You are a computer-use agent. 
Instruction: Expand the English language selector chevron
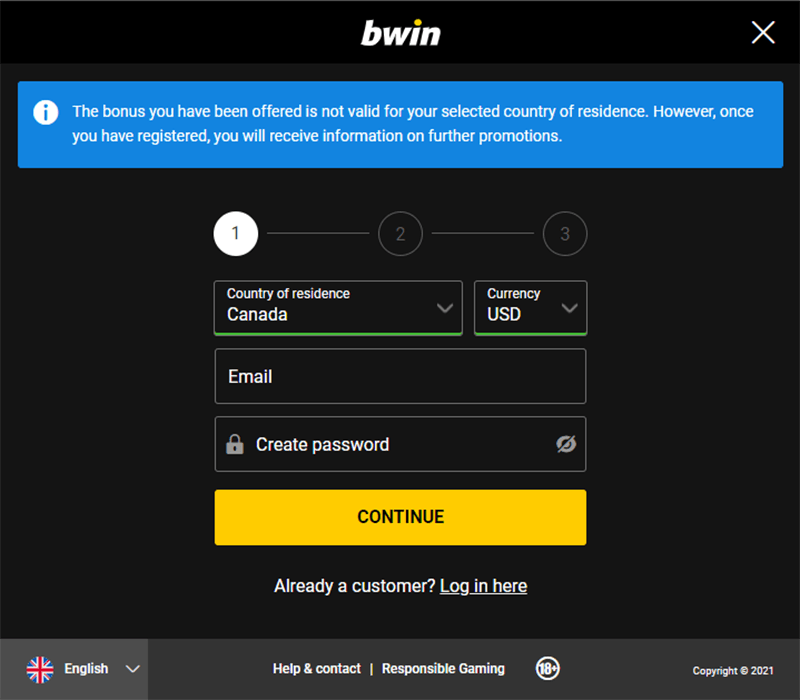point(131,668)
